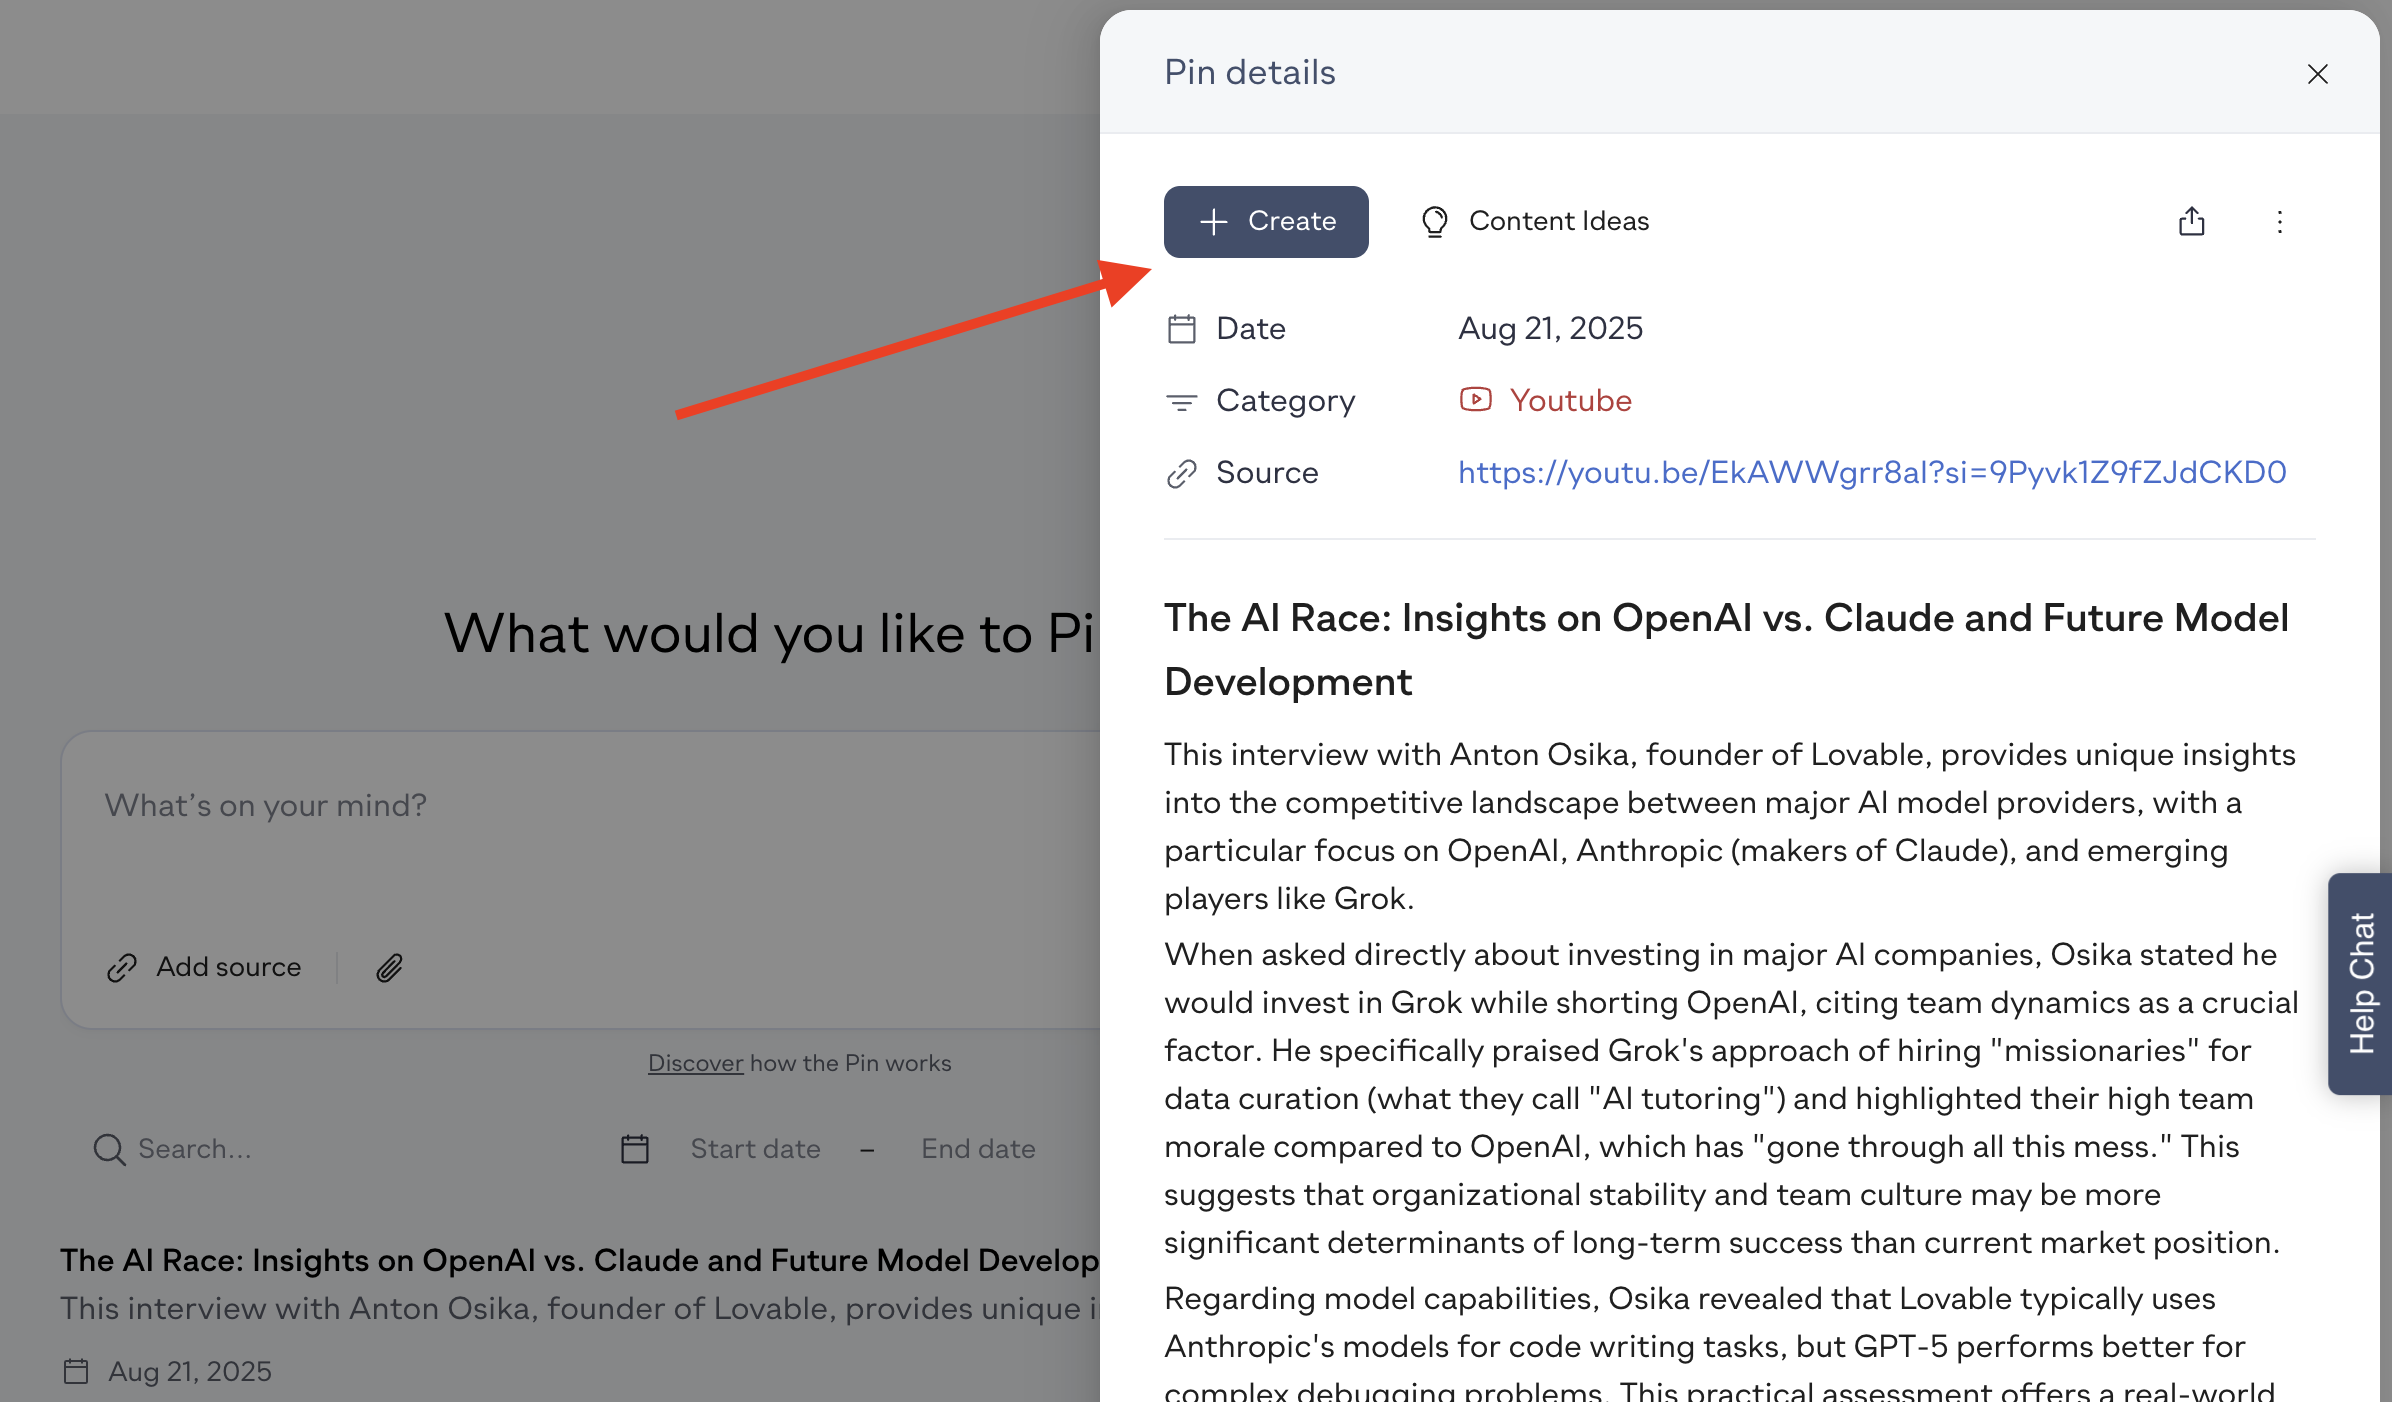The image size is (2392, 1402).
Task: Click the calendar icon next to Date
Action: [x=1181, y=329]
